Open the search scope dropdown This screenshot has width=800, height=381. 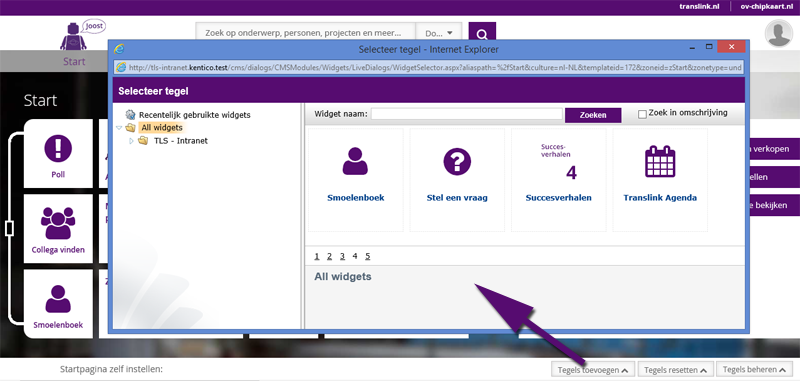click(x=439, y=33)
